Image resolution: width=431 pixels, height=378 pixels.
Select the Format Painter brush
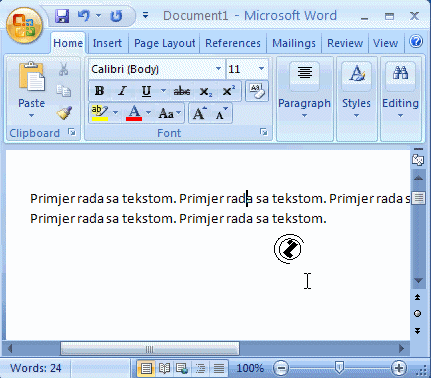pos(64,113)
